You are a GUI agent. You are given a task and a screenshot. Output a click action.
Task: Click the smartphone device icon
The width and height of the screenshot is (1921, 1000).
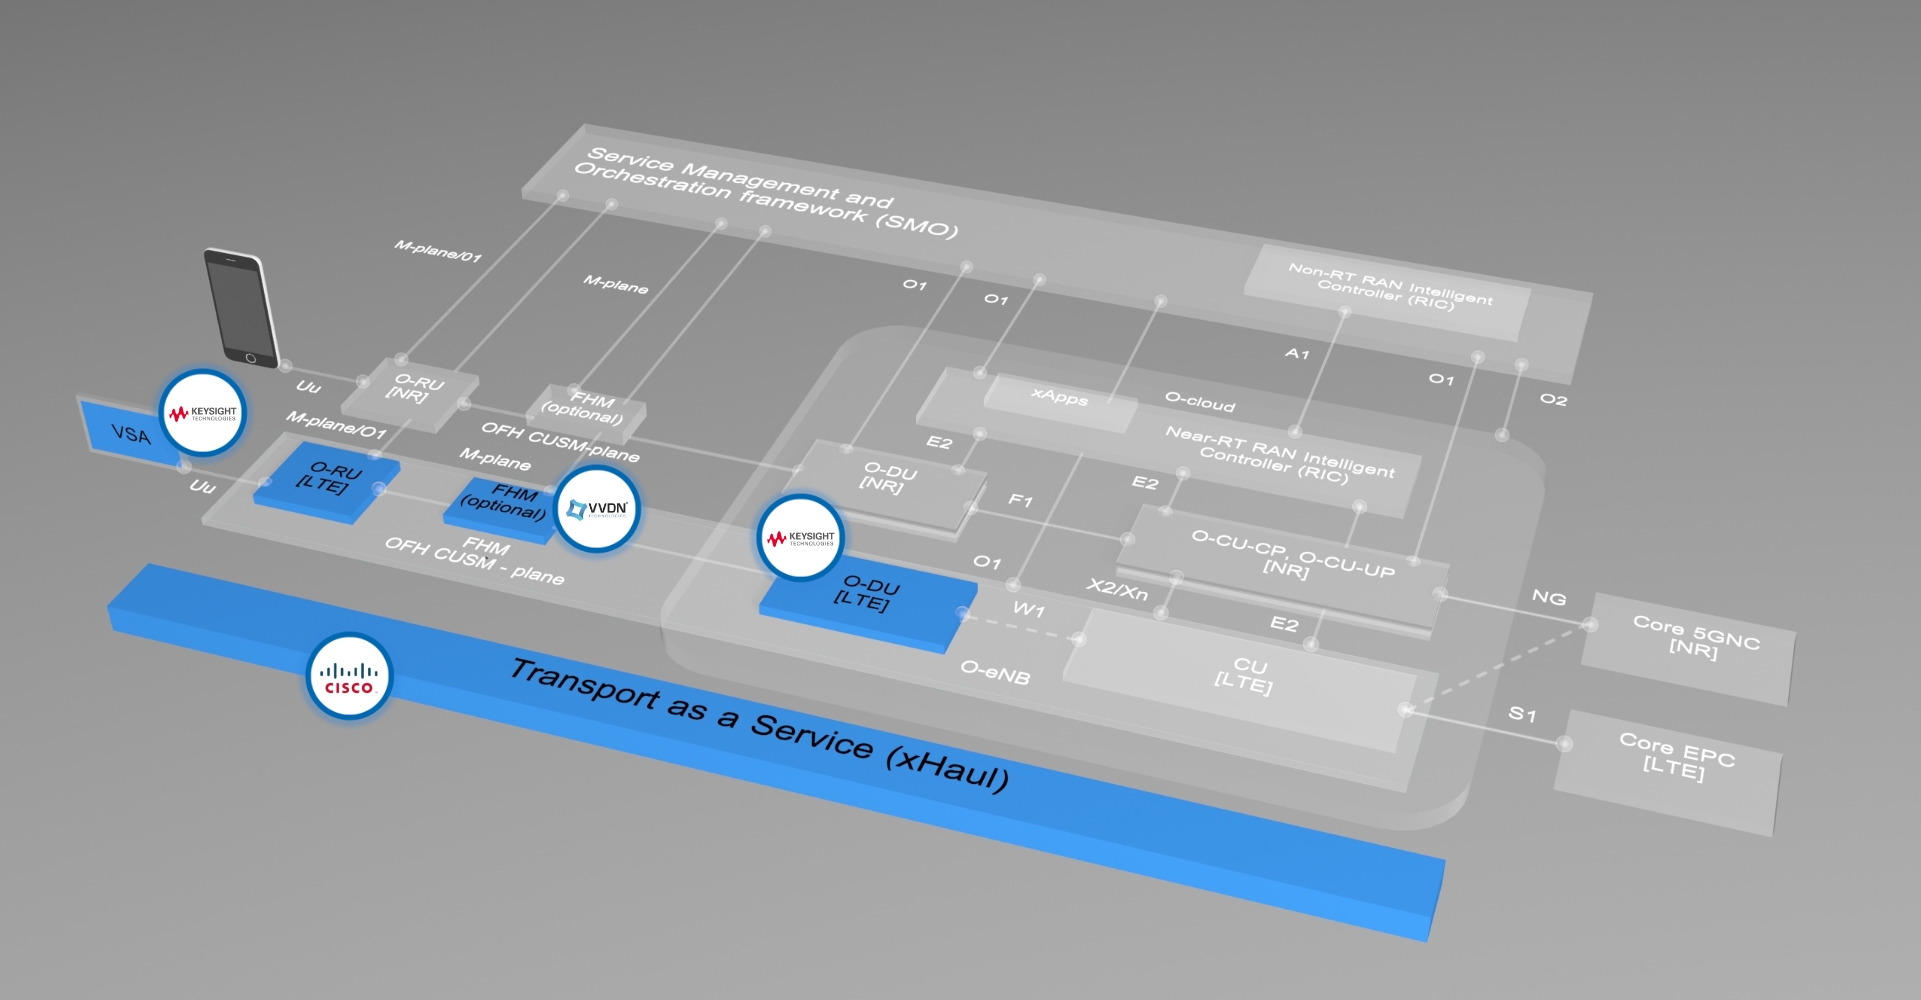click(x=242, y=308)
